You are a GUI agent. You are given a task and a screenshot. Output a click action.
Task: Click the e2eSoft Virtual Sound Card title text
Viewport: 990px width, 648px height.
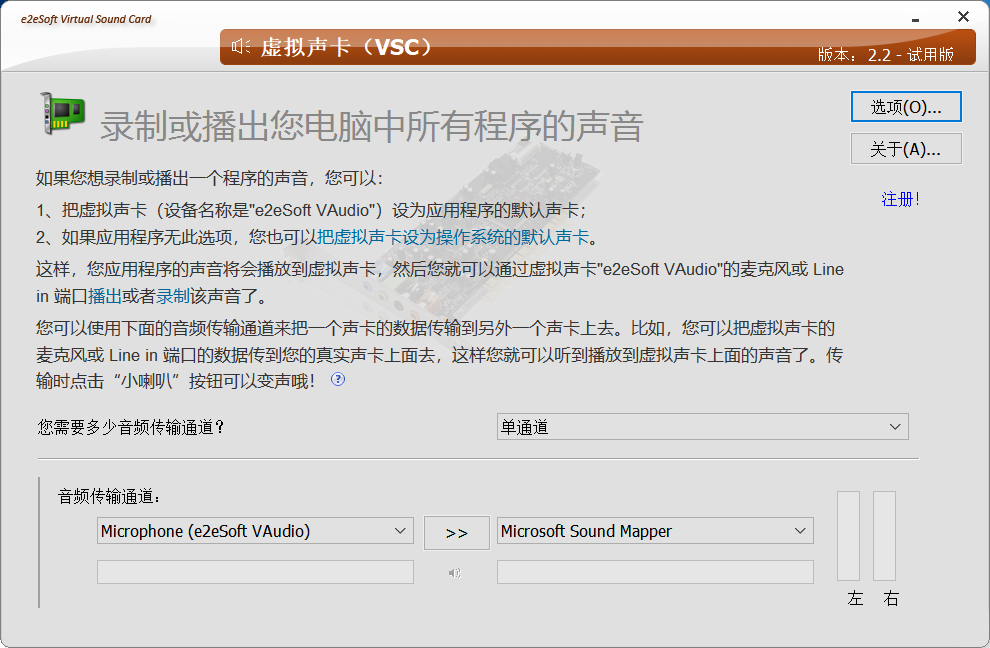86,19
